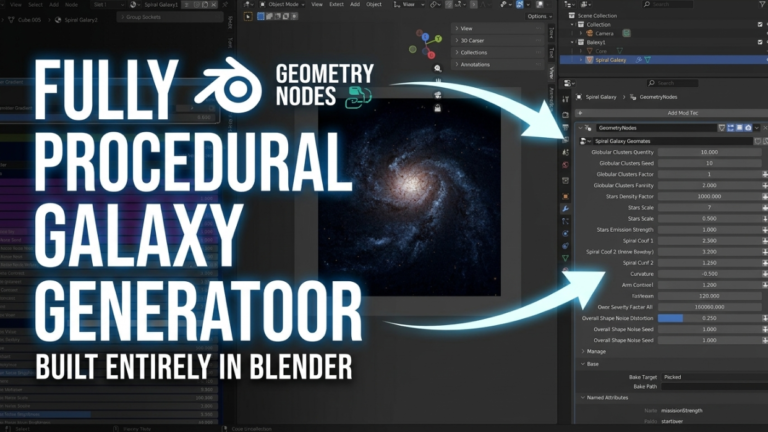Toggle the modifier show on cage triangle button
768x432 pixels.
(x=722, y=128)
